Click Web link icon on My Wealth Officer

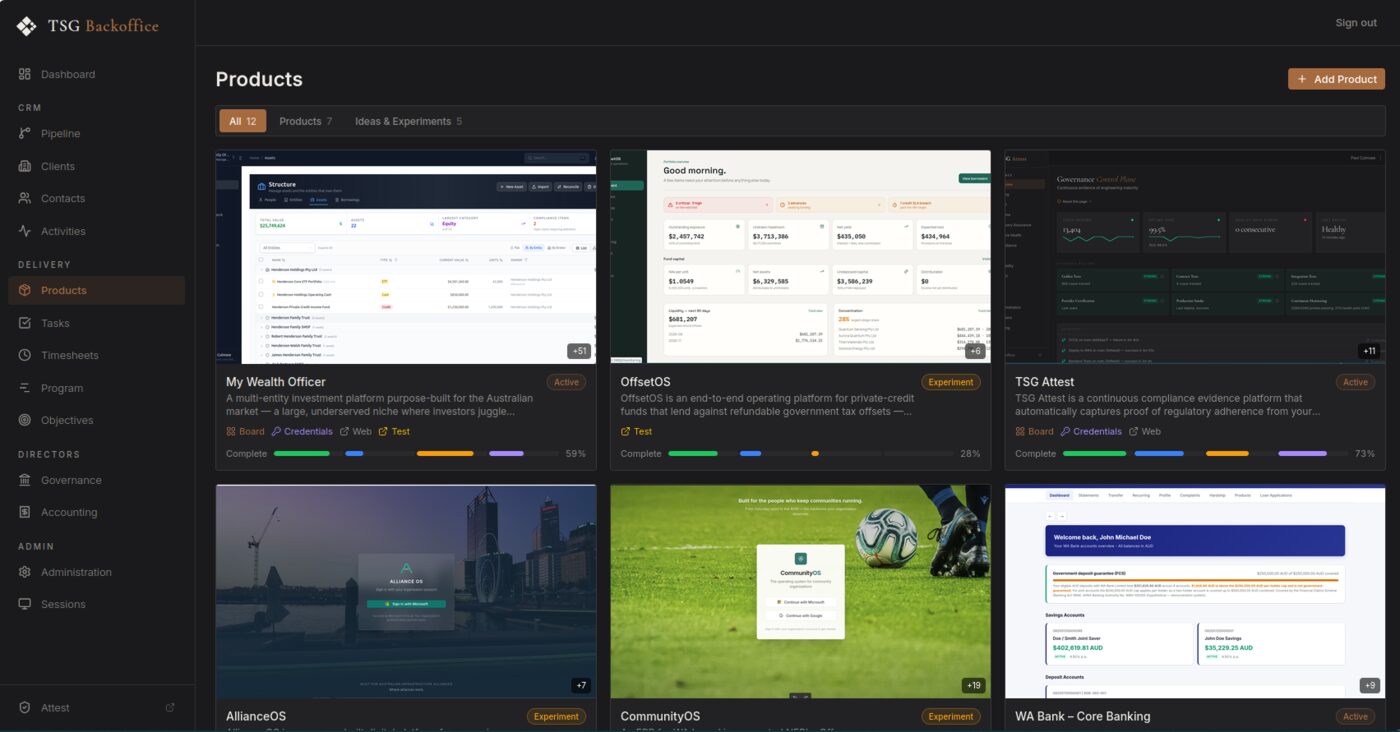click(x=344, y=432)
